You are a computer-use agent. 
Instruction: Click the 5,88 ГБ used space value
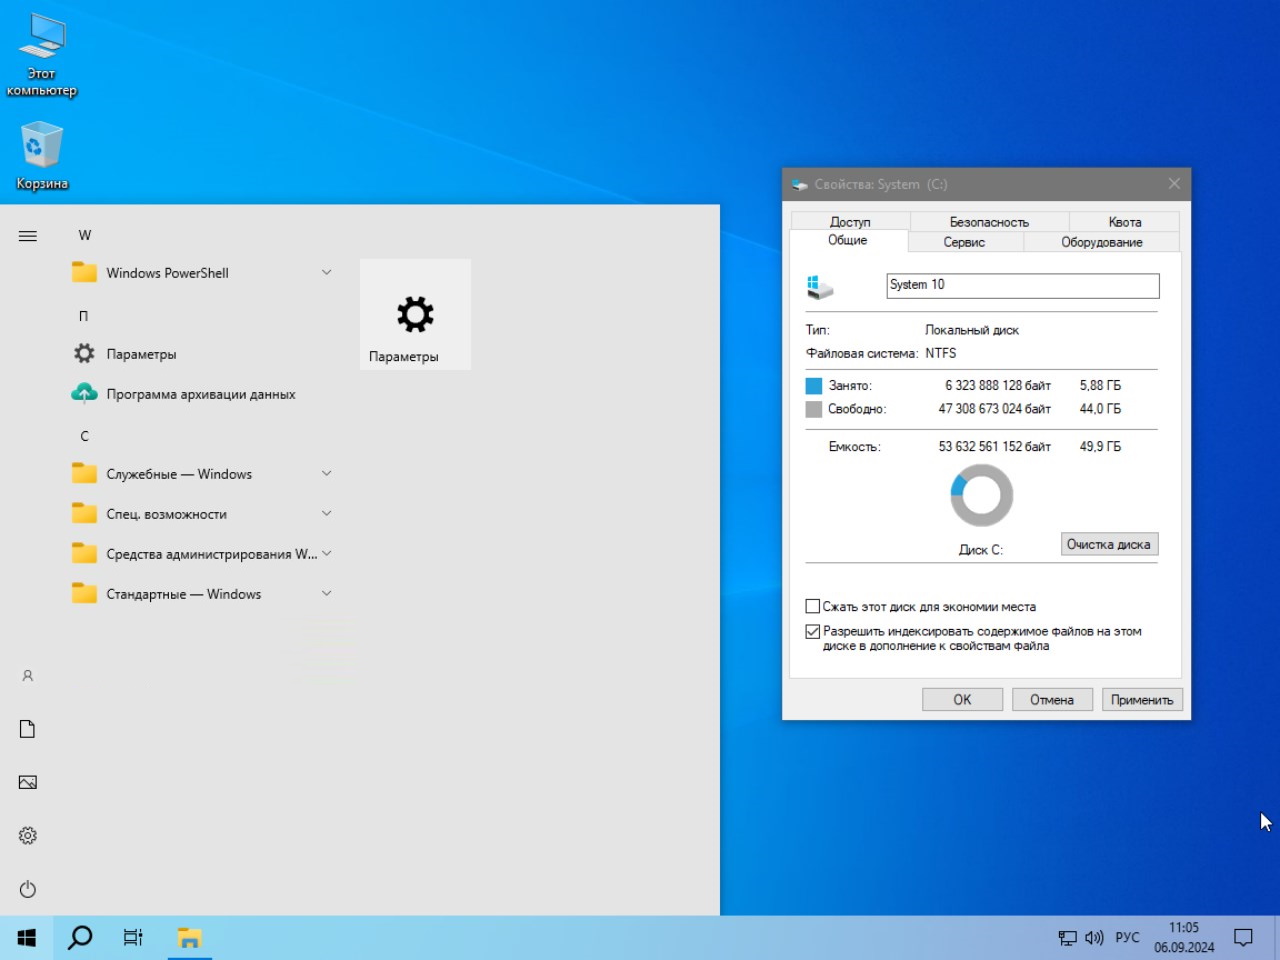click(1100, 385)
